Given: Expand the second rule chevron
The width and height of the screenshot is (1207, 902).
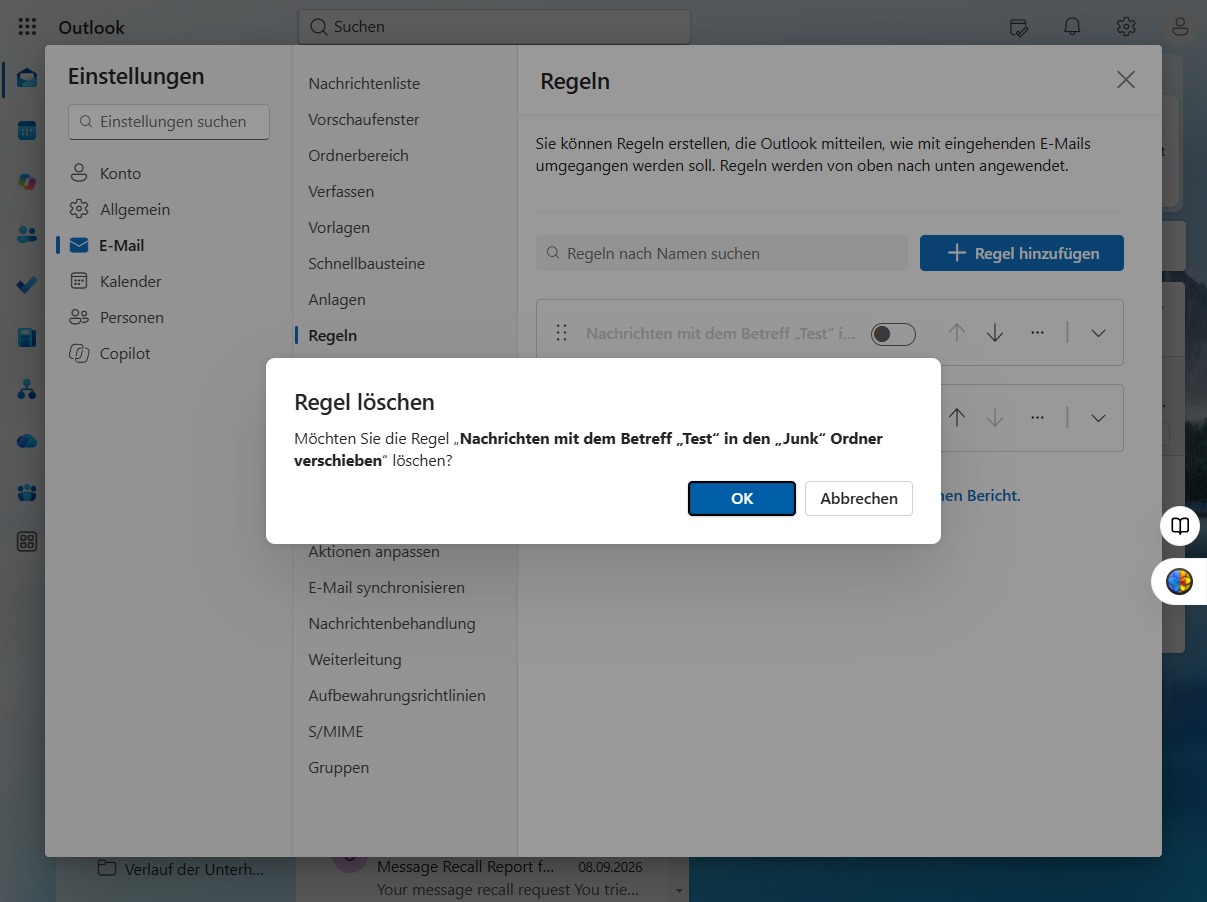Looking at the screenshot, I should [1098, 418].
